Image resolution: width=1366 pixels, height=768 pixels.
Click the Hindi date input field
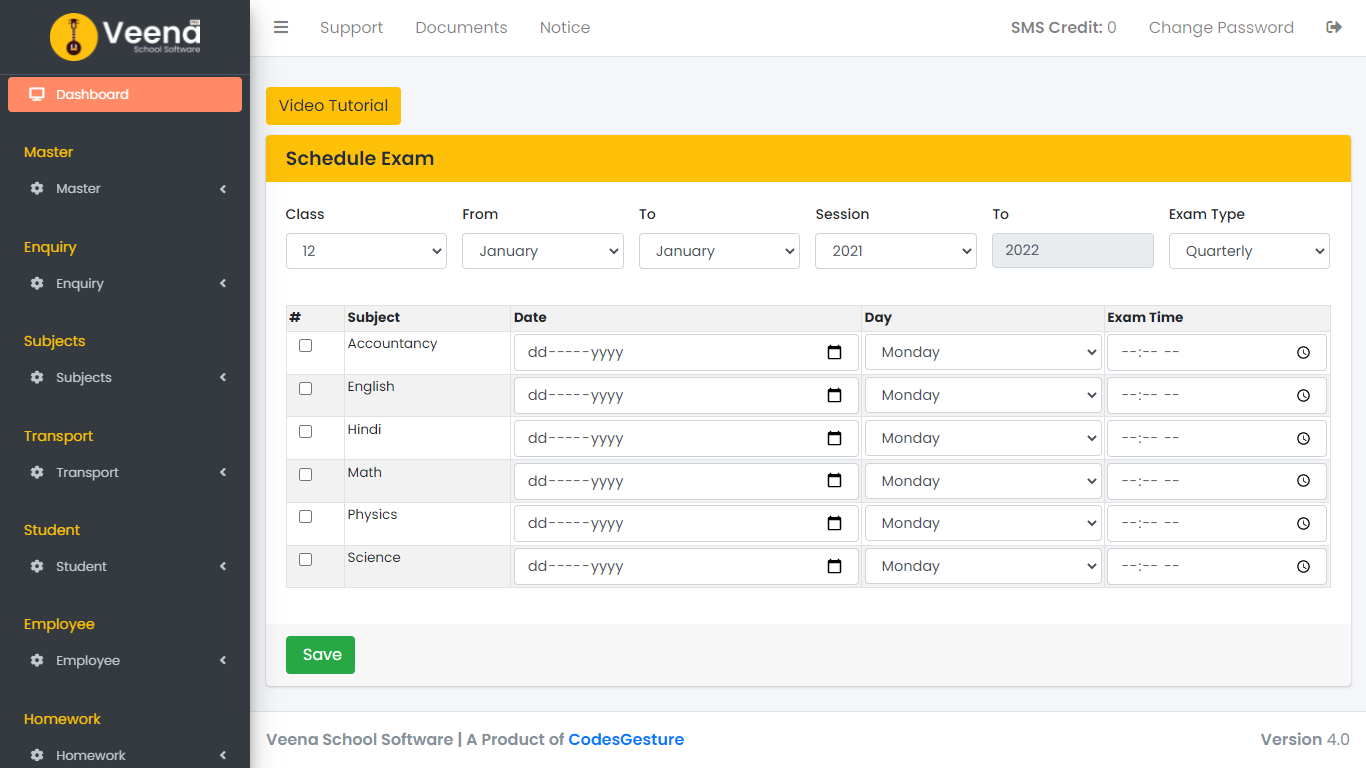pyautogui.click(x=686, y=438)
